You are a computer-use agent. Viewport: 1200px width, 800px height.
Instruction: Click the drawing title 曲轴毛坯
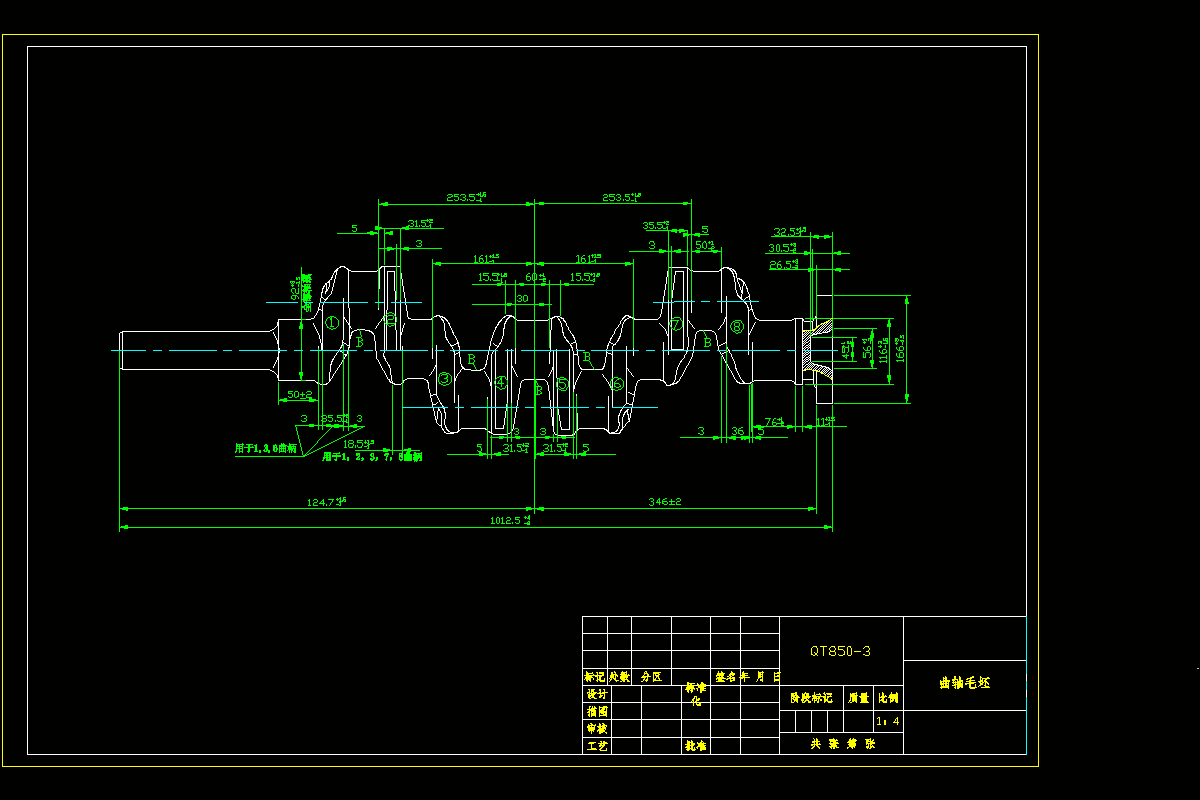[965, 683]
